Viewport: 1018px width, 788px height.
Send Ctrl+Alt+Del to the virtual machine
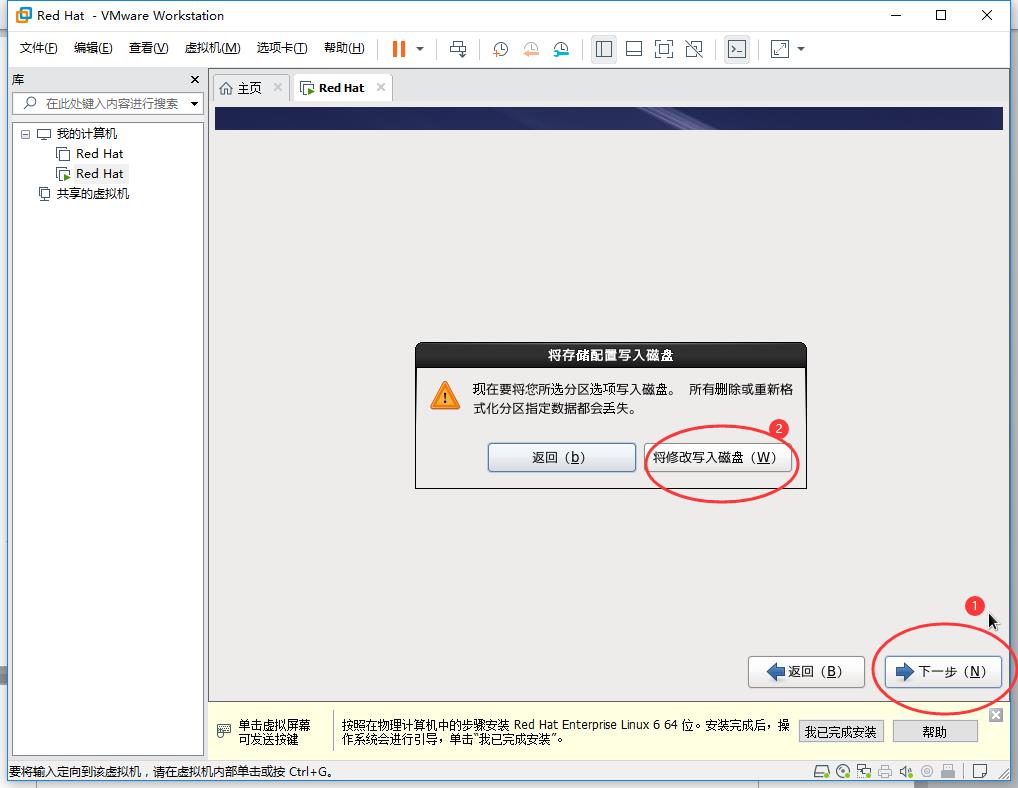[458, 49]
